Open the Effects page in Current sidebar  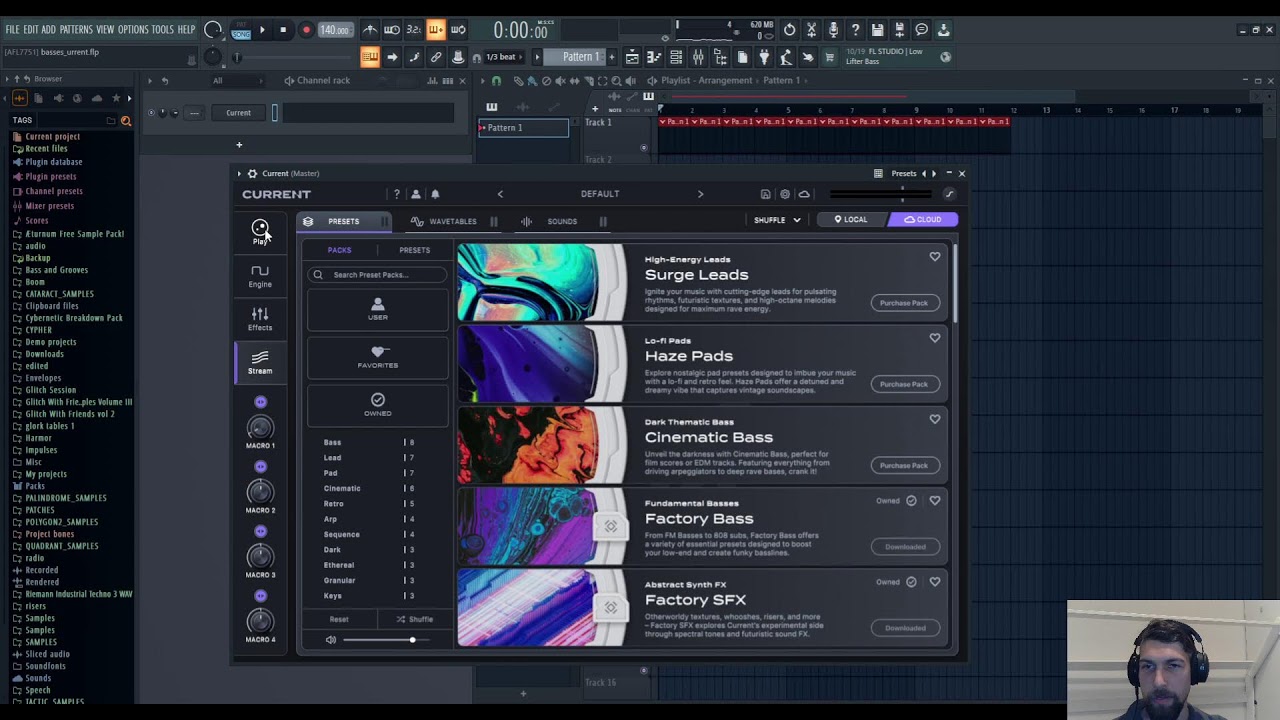tap(260, 318)
